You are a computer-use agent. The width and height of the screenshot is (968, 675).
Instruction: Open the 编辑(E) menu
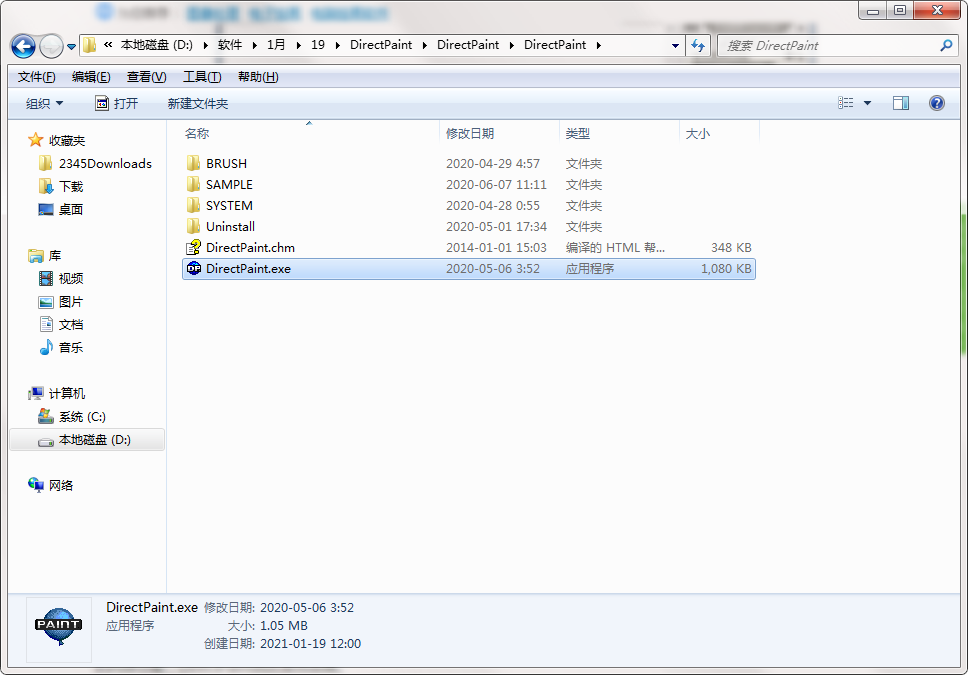[91, 77]
